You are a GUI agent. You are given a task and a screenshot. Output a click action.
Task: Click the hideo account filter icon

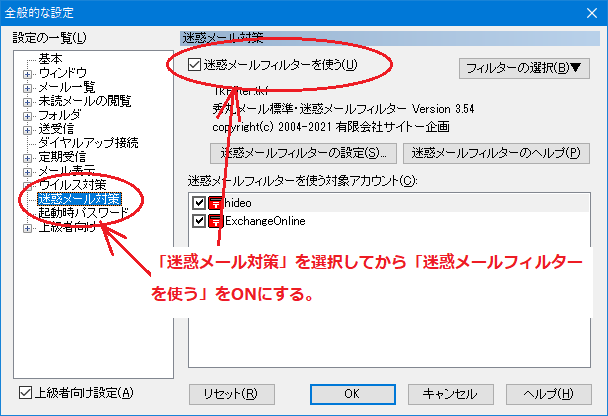coord(215,203)
